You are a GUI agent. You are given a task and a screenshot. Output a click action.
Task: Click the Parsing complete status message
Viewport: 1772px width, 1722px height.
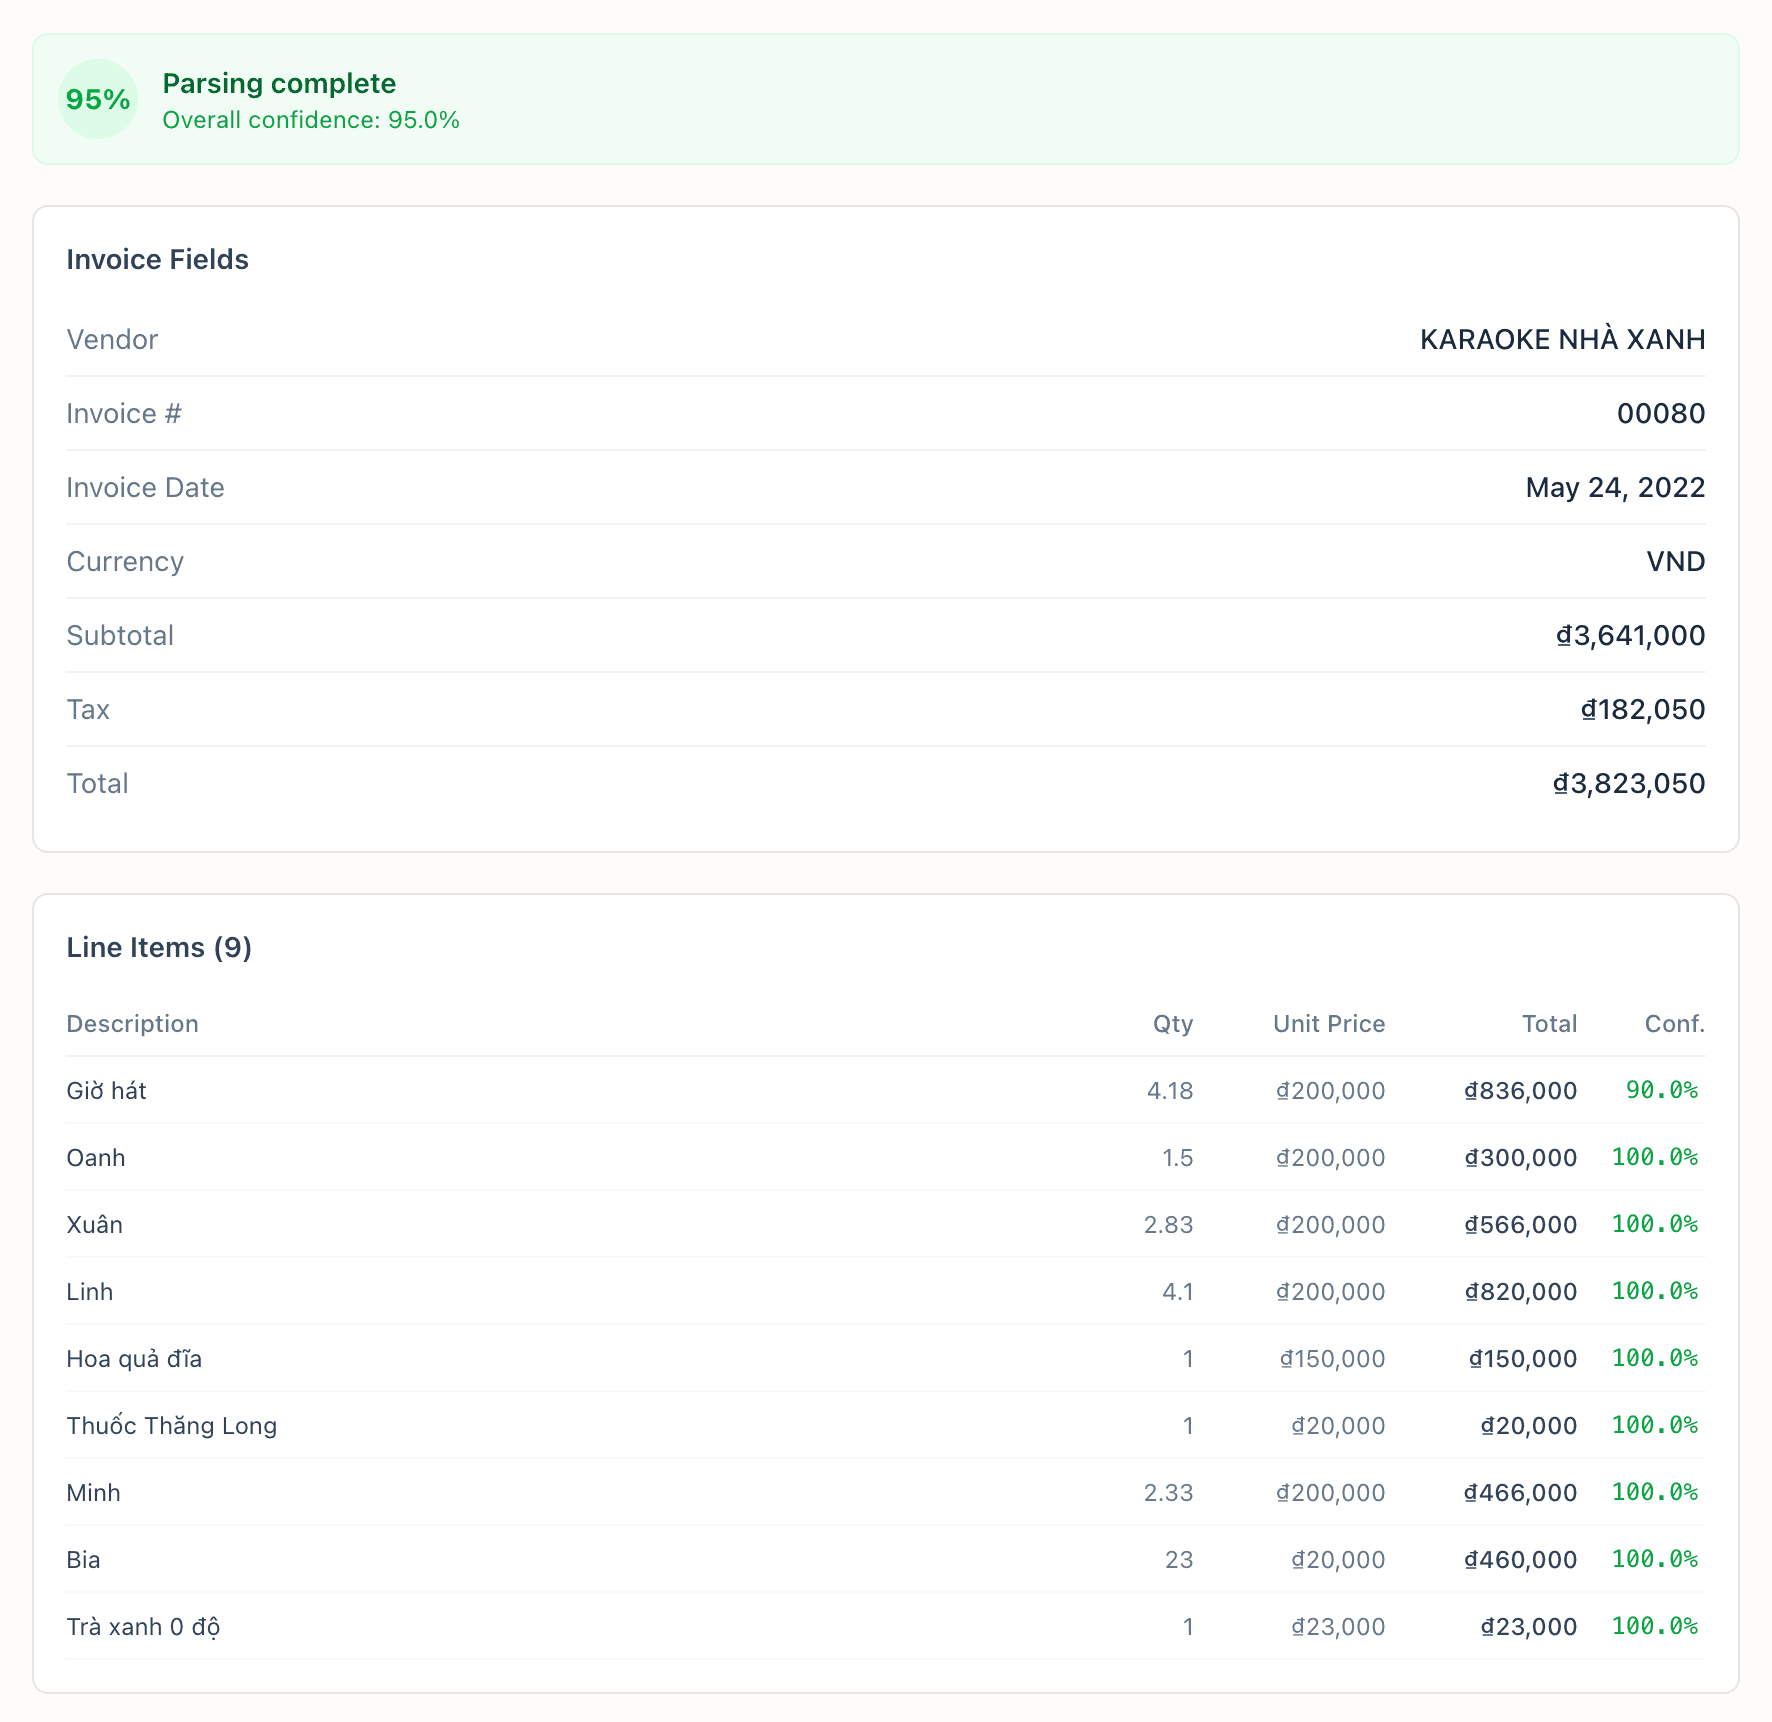(280, 83)
